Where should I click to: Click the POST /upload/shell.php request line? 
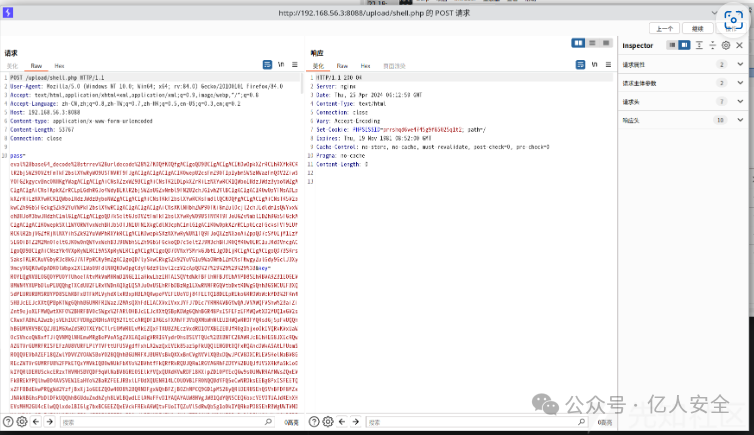[x=57, y=77]
